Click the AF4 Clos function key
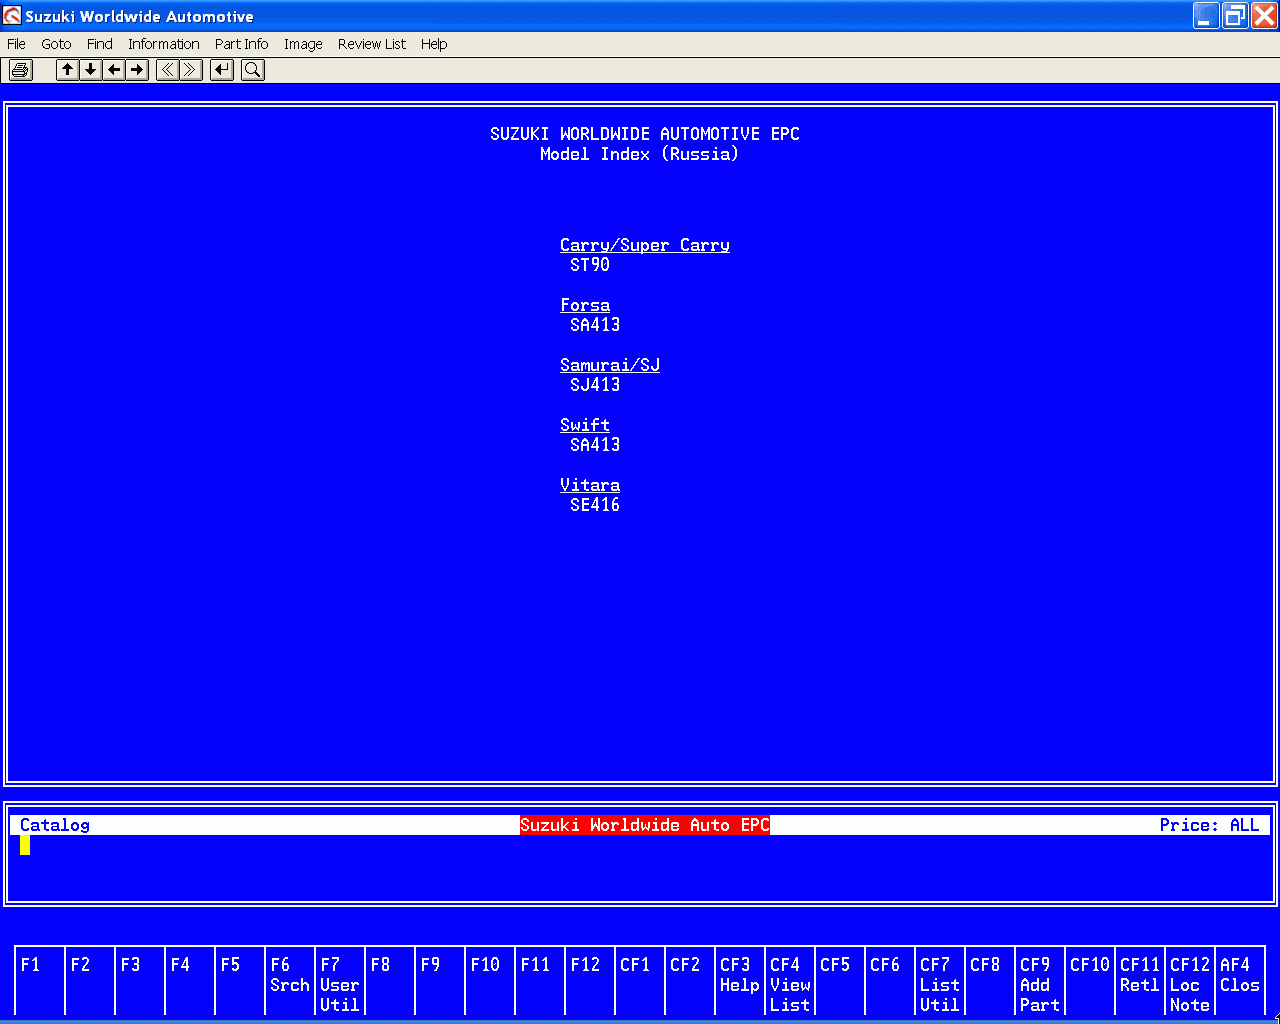The width and height of the screenshot is (1280, 1024). (x=1240, y=981)
